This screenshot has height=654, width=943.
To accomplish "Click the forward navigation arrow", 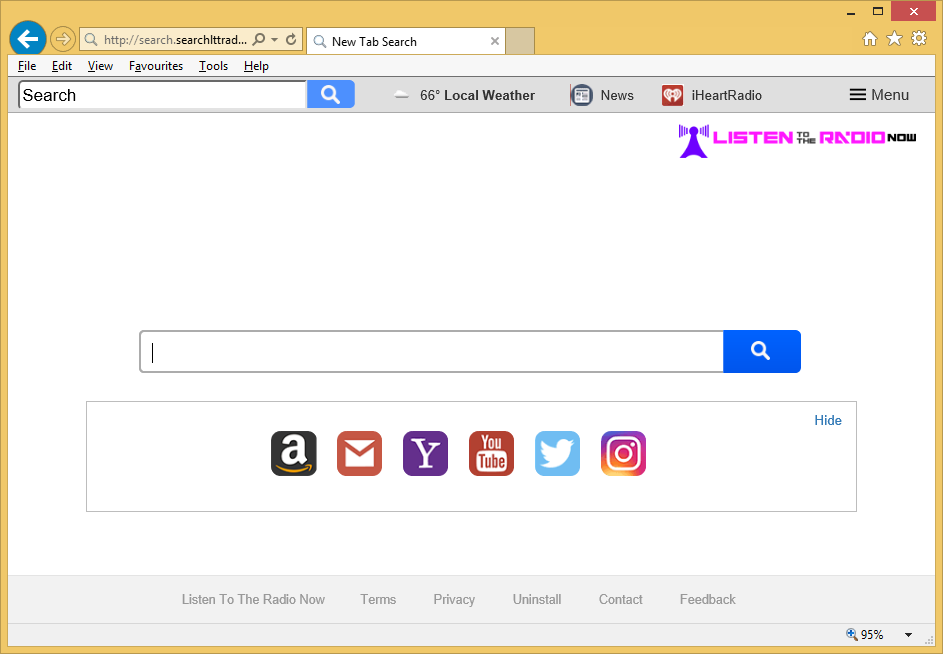I will (x=63, y=40).
